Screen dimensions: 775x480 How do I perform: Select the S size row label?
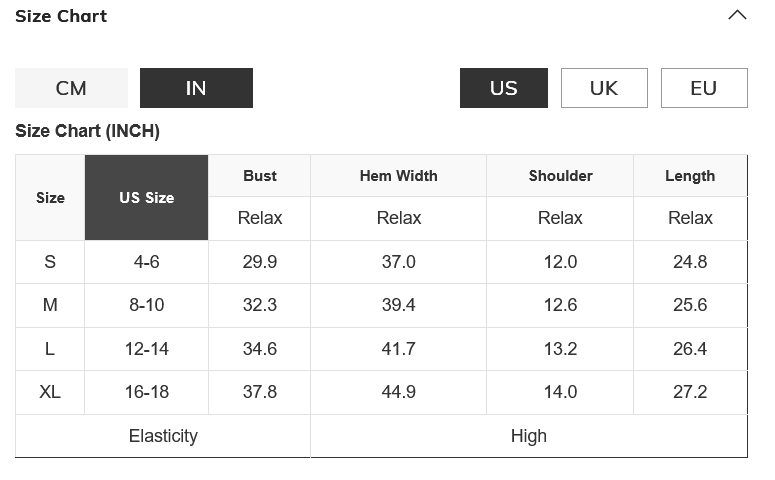tap(50, 262)
